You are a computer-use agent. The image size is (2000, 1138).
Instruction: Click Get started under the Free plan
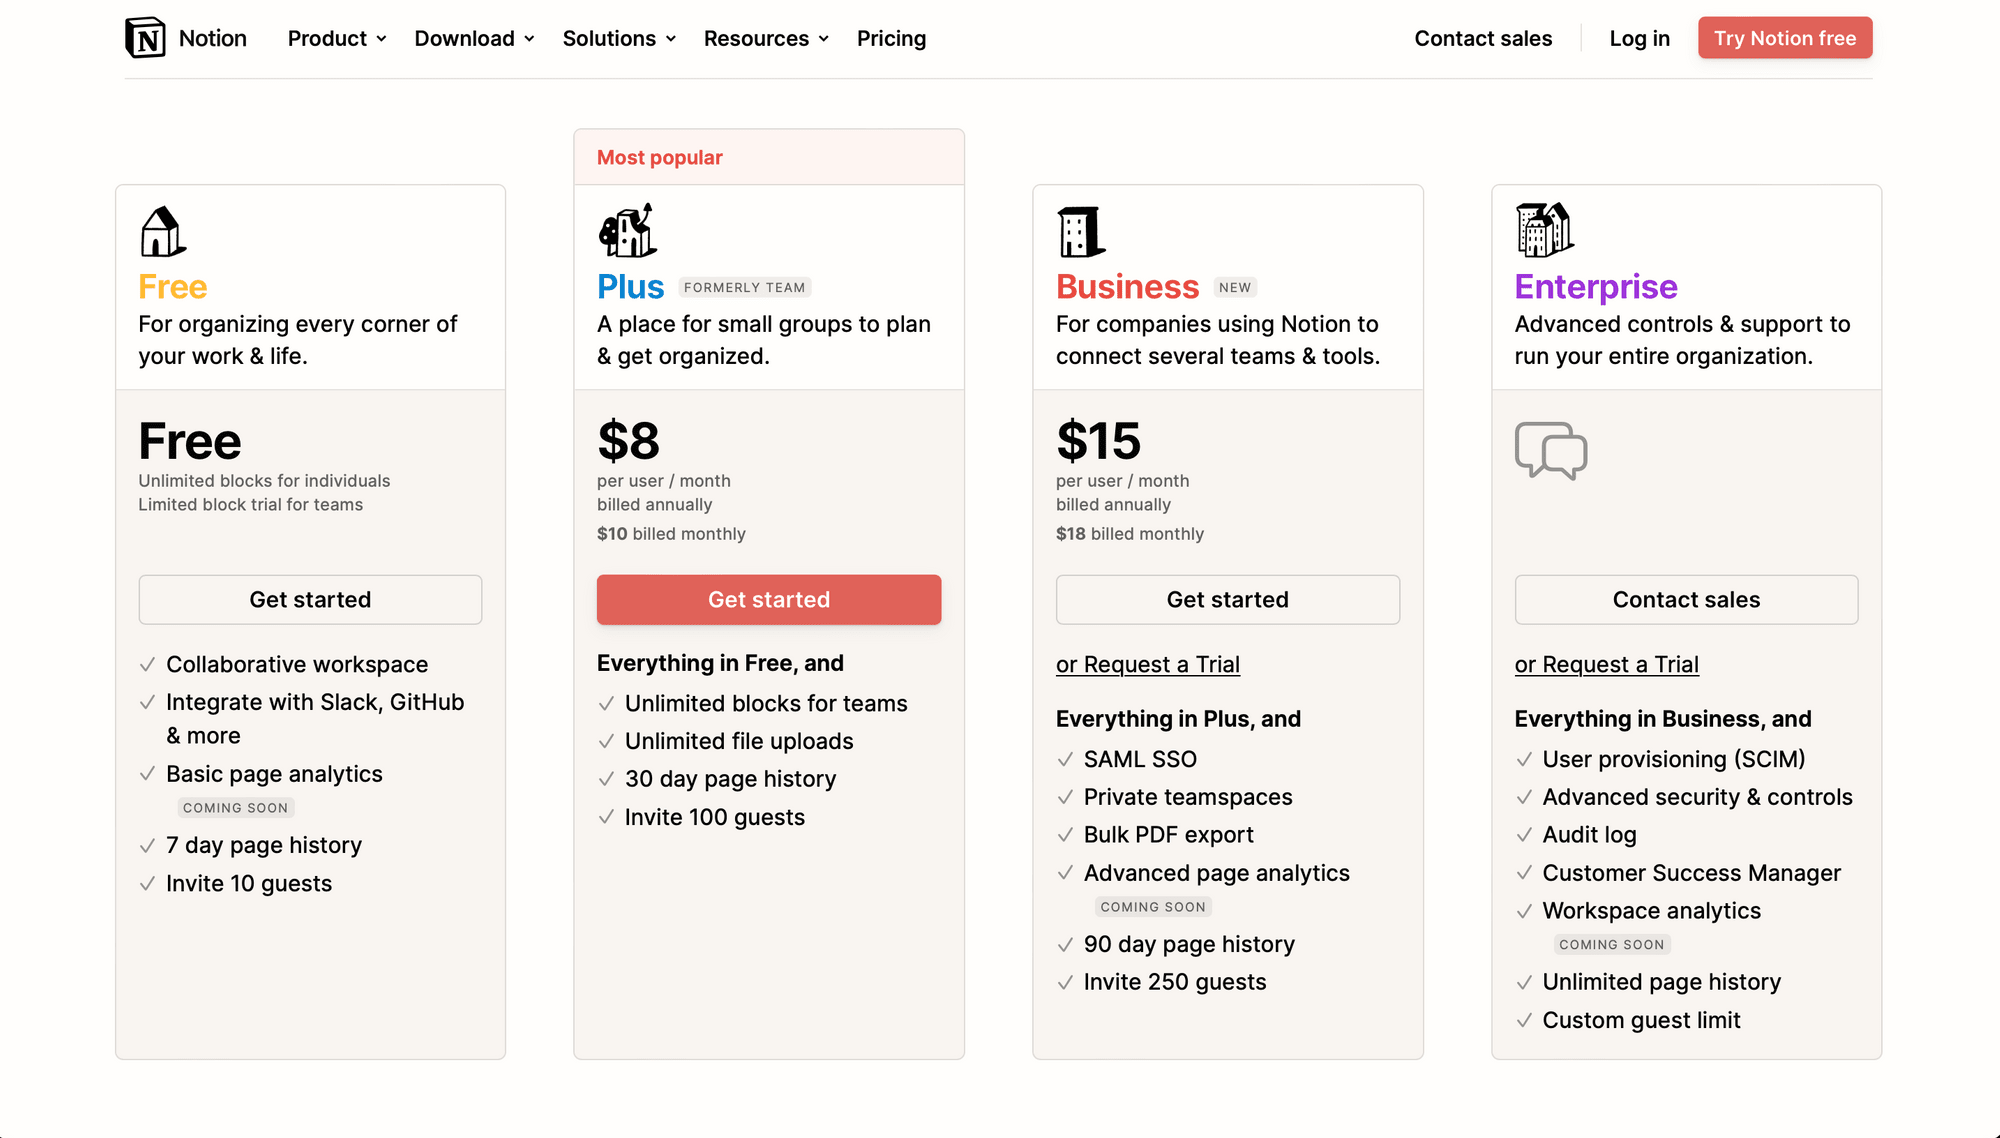tap(310, 600)
